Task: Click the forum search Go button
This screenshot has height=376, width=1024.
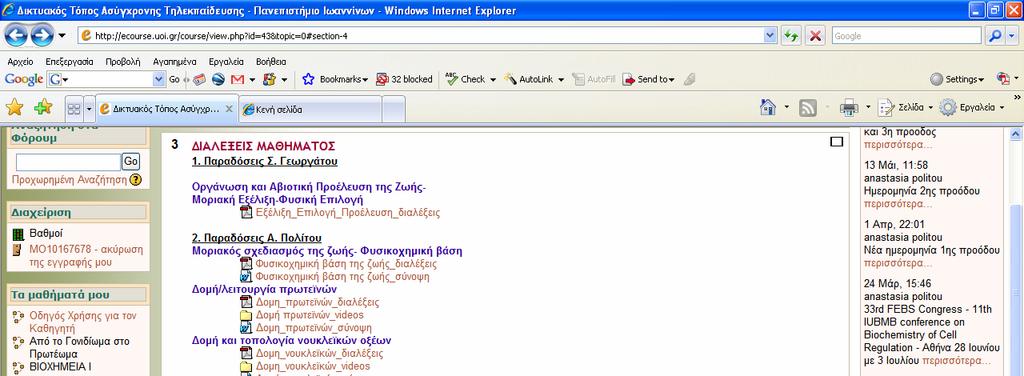Action: (131, 162)
